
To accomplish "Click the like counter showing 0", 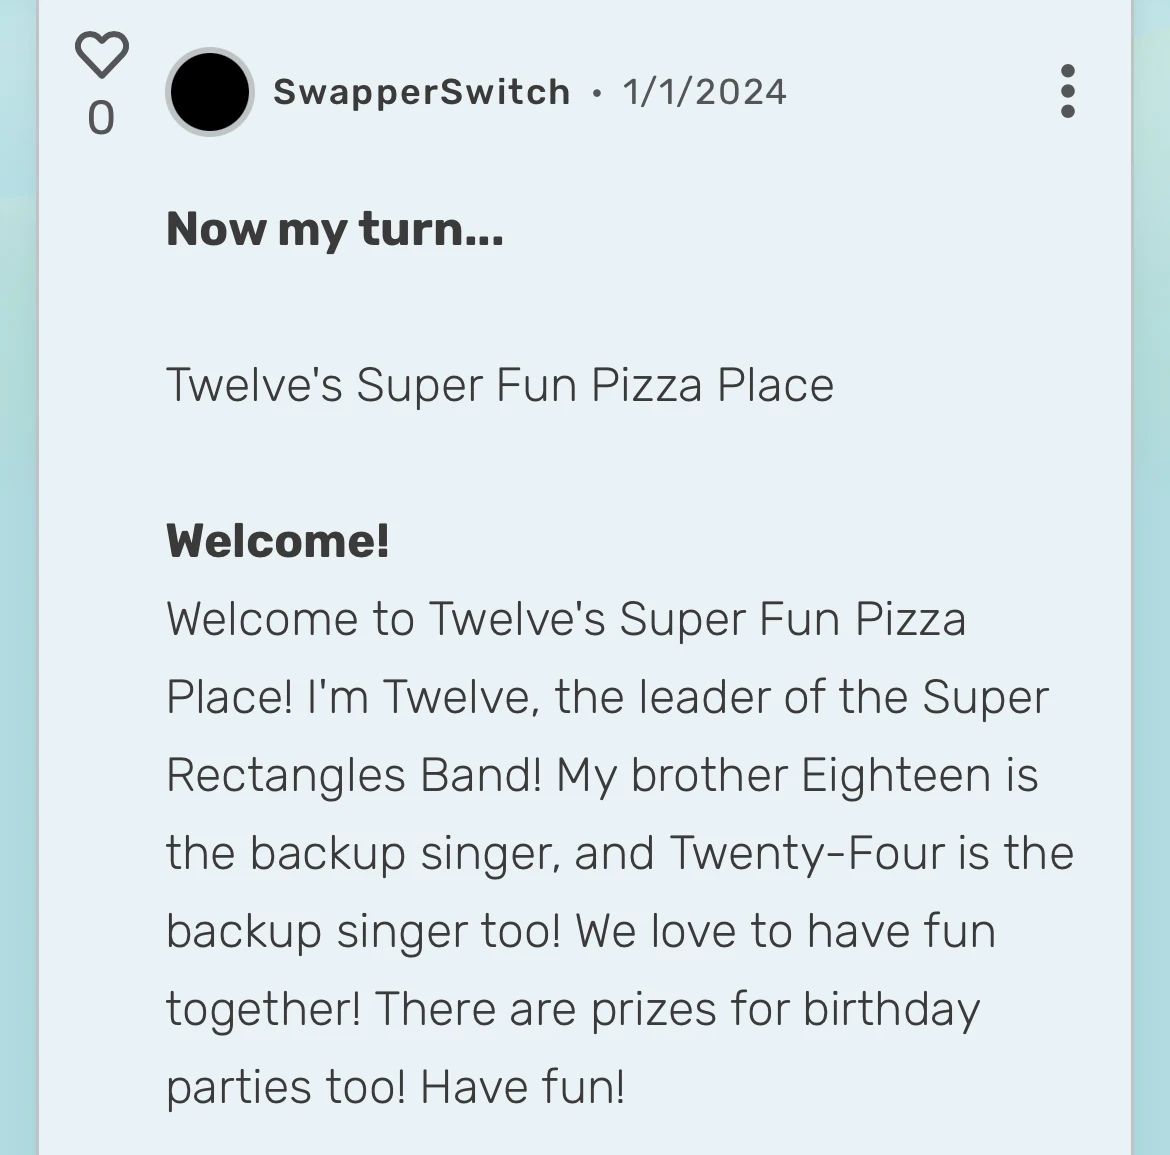I will coord(100,120).
